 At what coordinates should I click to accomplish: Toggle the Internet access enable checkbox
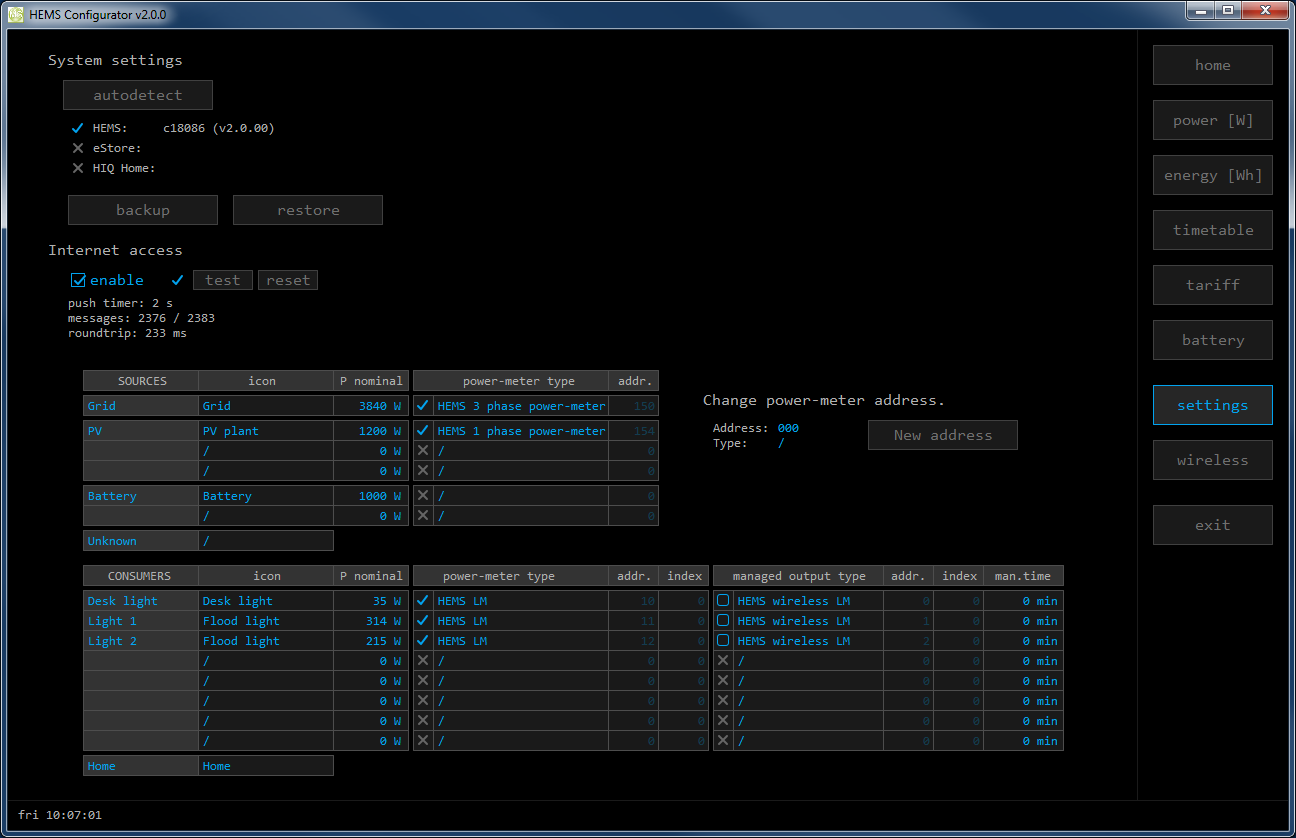coord(79,281)
